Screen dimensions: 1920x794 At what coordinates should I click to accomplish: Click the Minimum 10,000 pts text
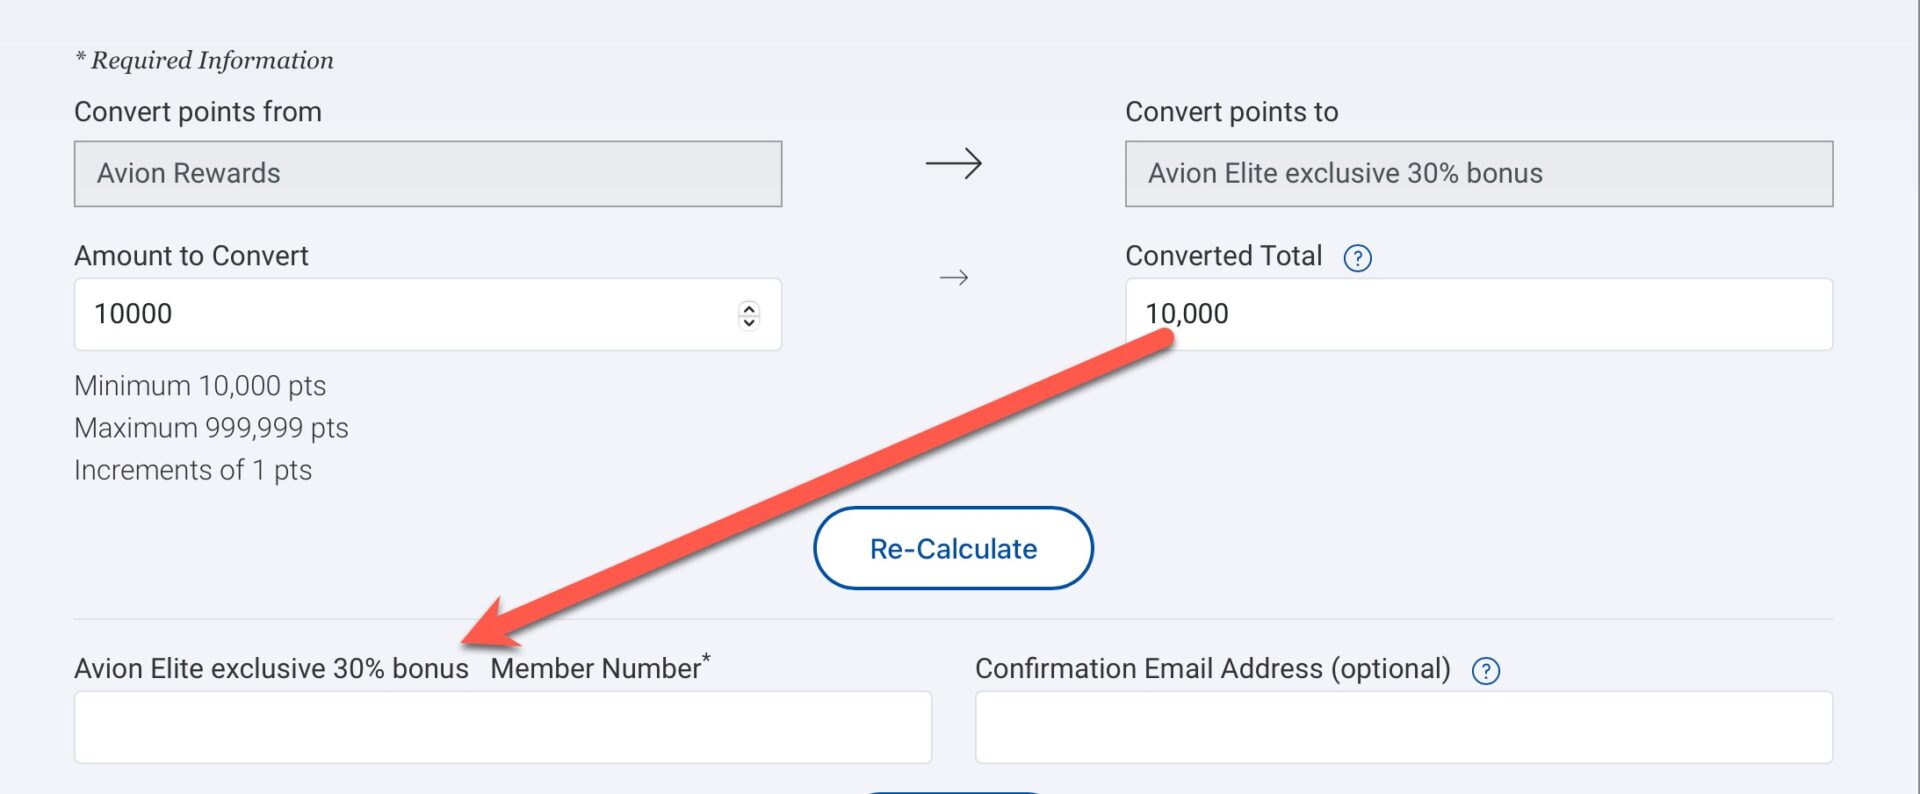coord(199,386)
